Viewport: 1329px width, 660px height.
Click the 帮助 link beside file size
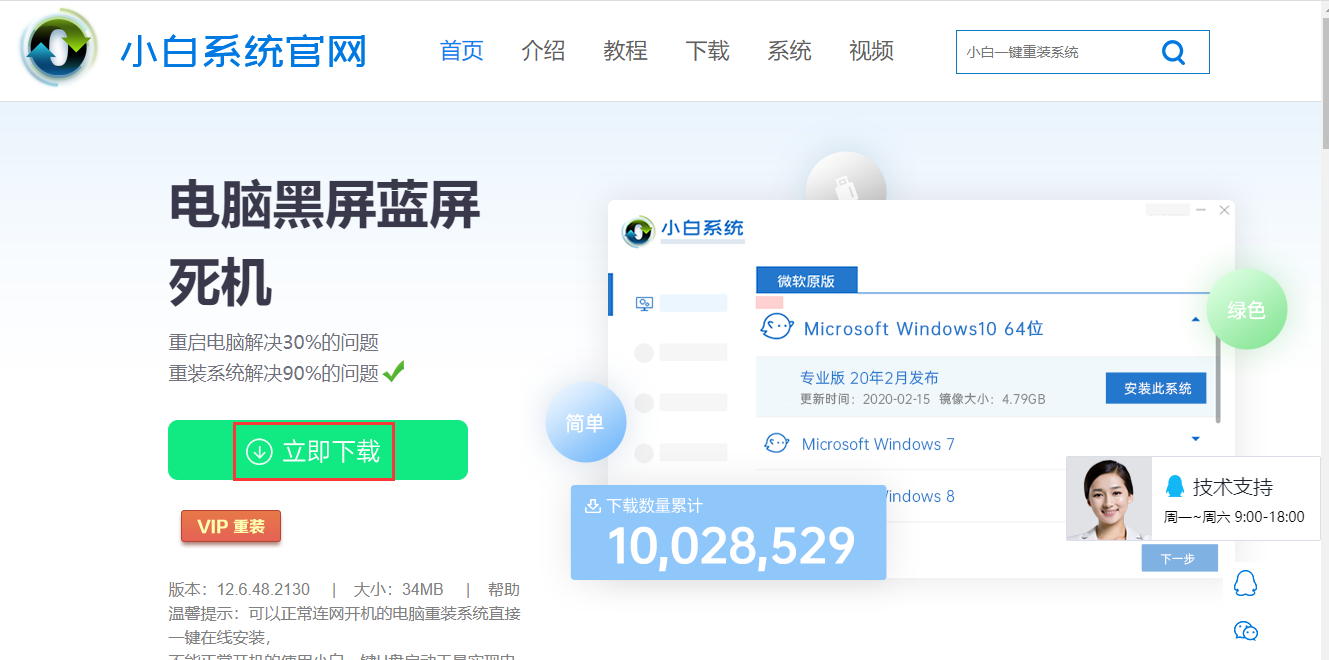coord(503,589)
